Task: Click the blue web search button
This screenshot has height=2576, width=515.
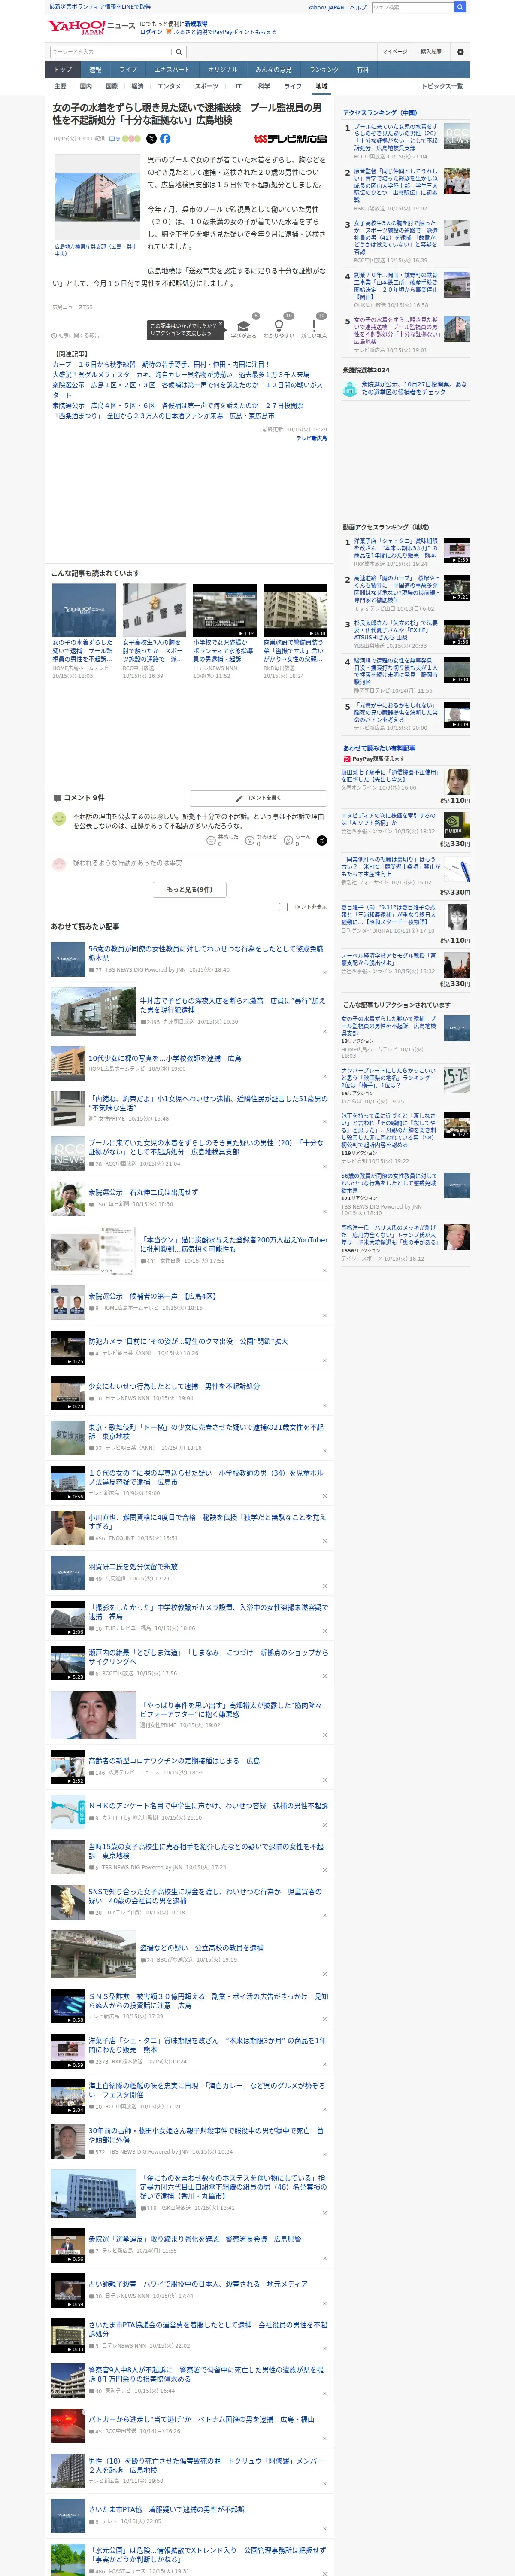Action: 460,7
